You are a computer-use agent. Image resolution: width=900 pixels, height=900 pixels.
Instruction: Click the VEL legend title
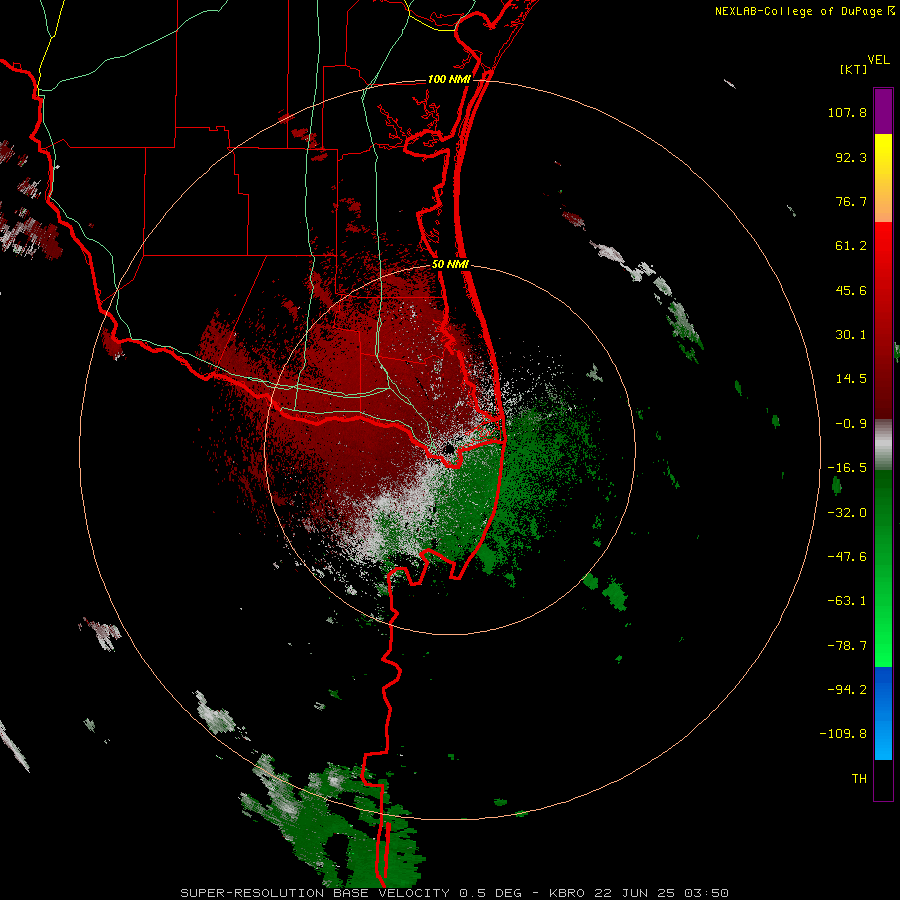[x=878, y=60]
